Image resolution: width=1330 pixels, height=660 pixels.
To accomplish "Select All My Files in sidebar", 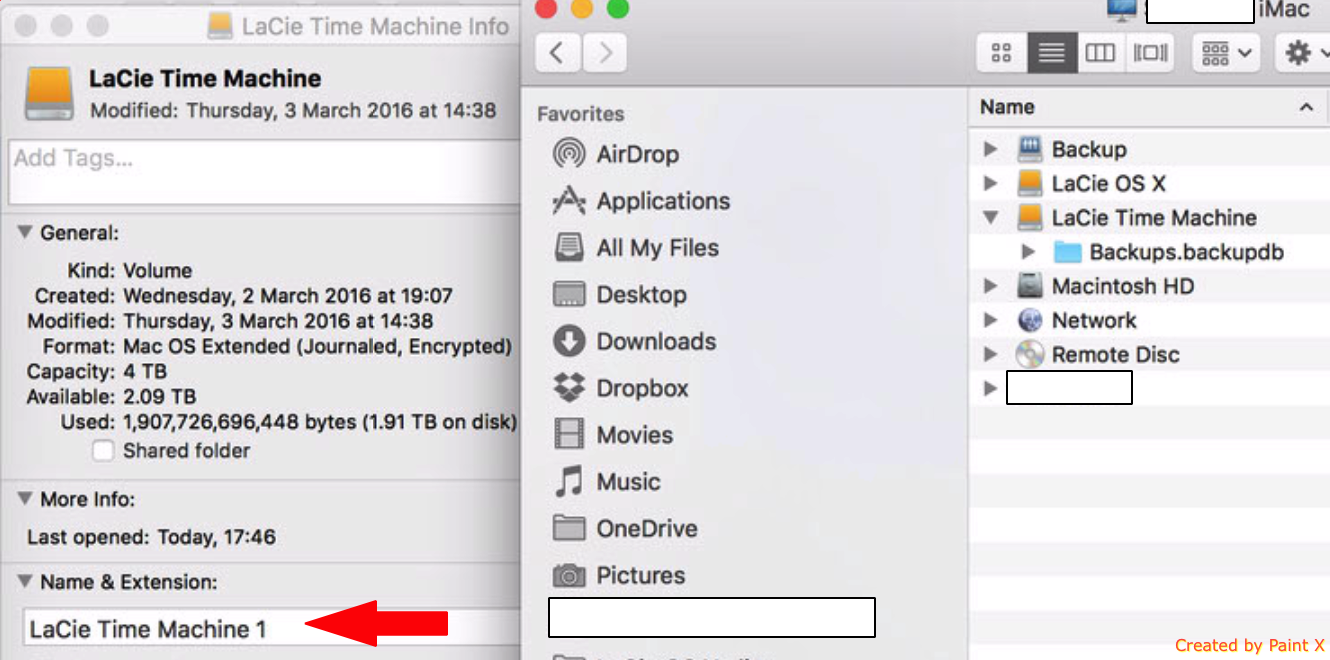I will (636, 248).
